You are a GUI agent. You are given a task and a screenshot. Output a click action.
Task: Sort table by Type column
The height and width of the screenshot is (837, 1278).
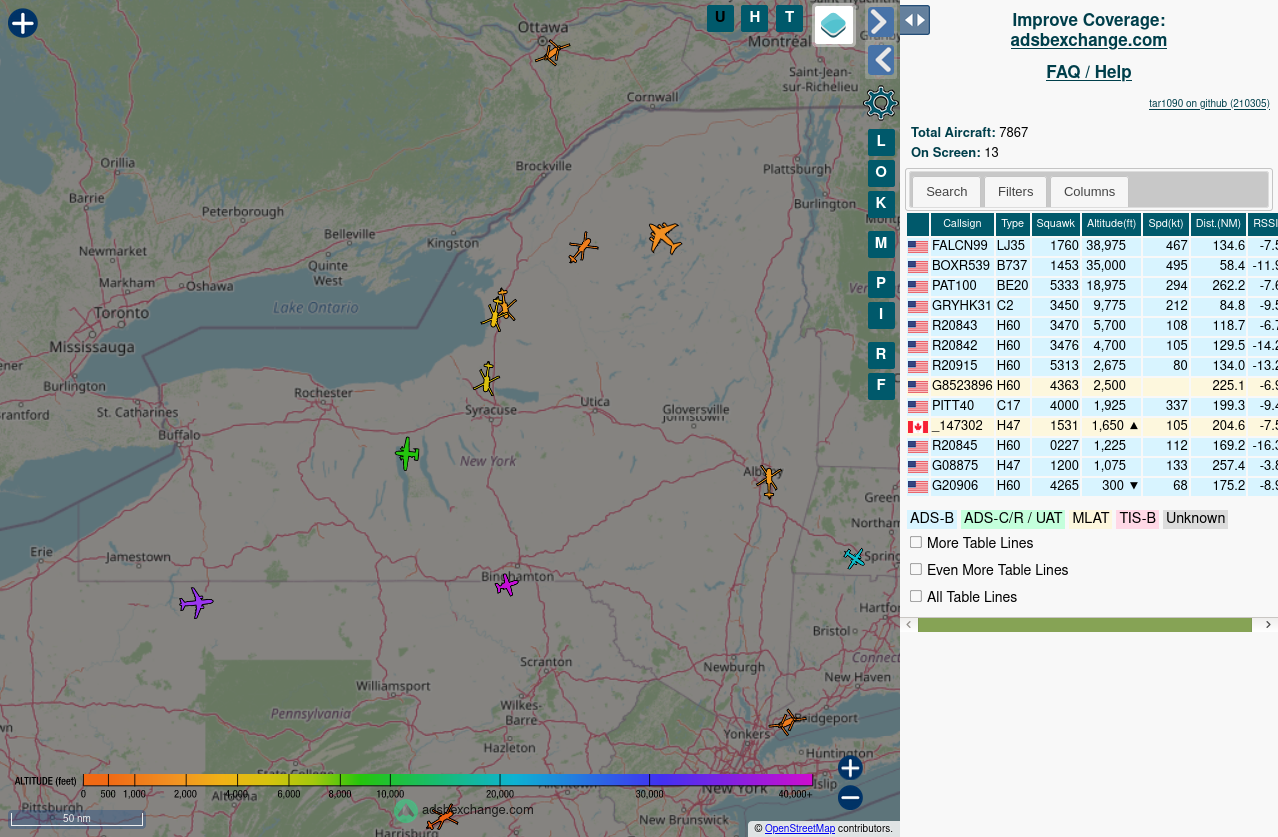pyautogui.click(x=1013, y=224)
